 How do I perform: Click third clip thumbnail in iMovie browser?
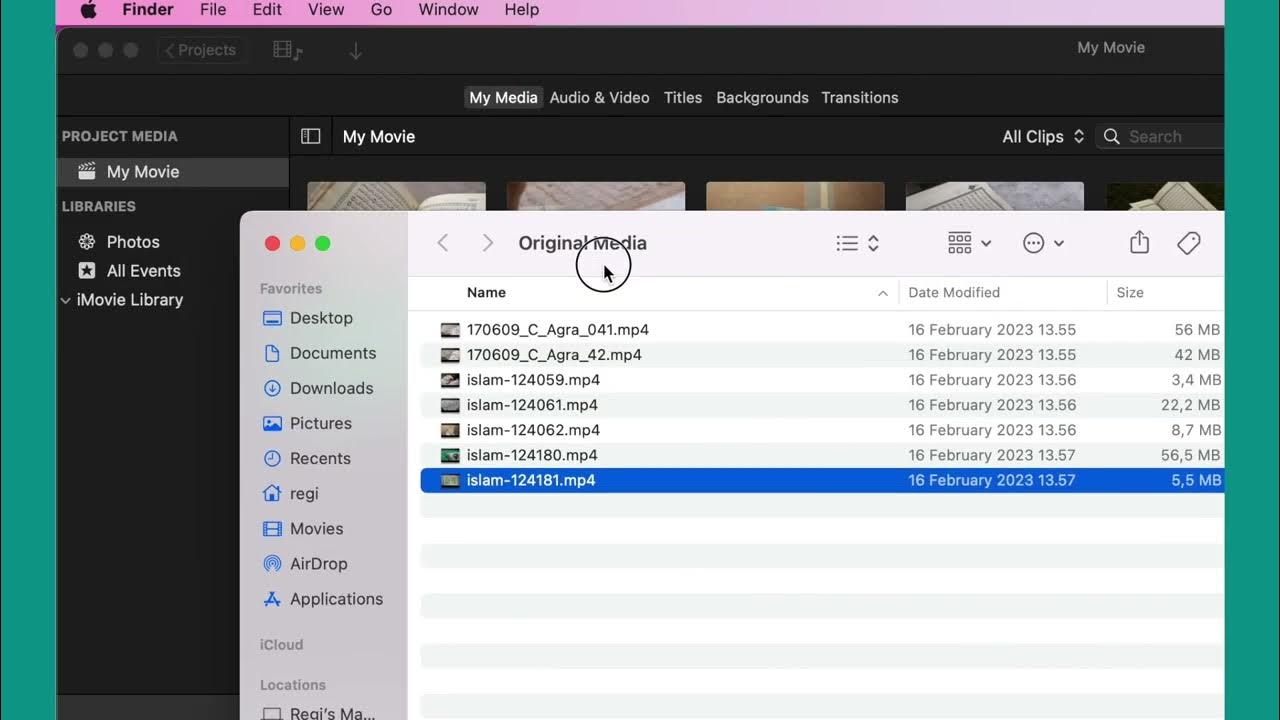point(795,196)
